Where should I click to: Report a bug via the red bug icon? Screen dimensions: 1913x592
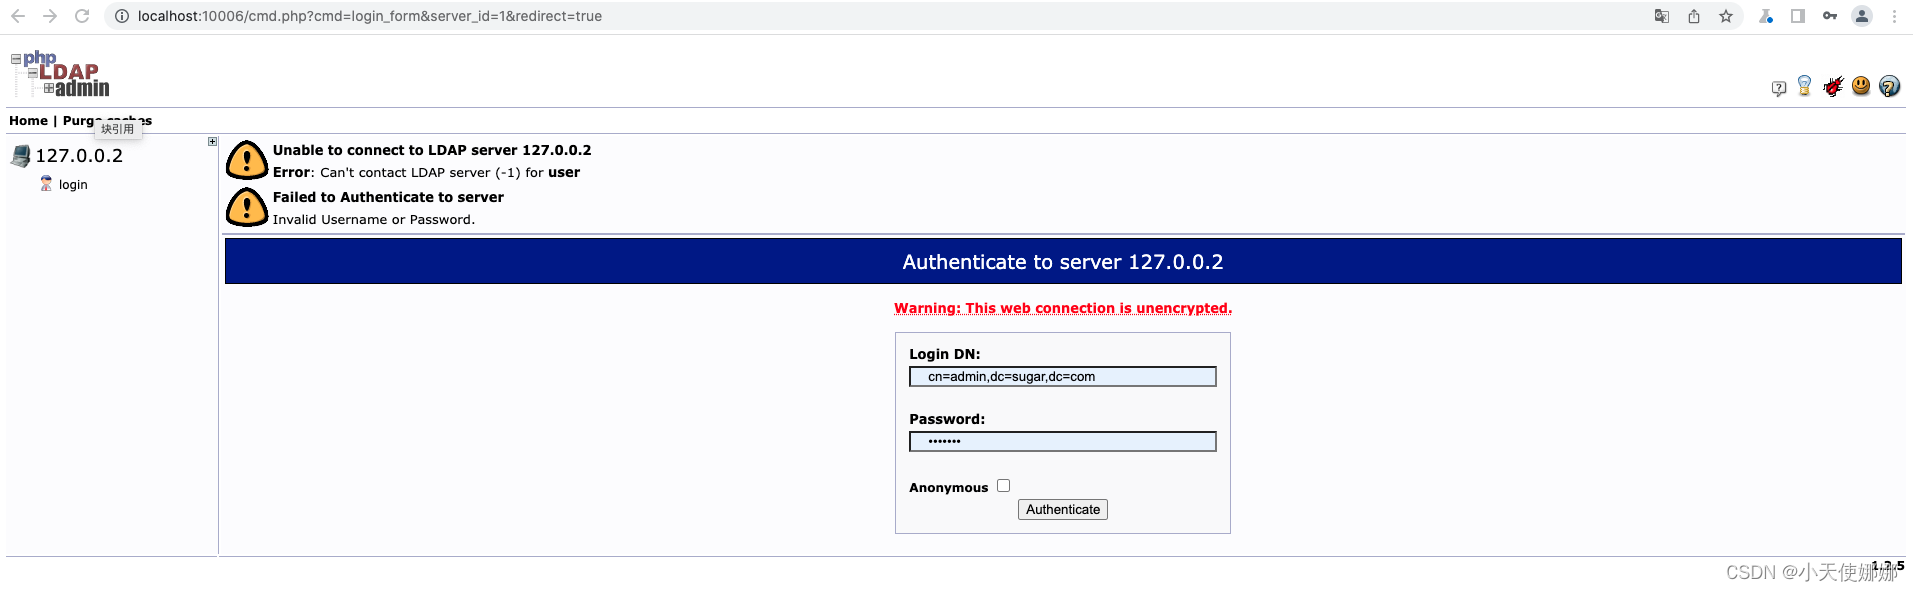tap(1833, 86)
